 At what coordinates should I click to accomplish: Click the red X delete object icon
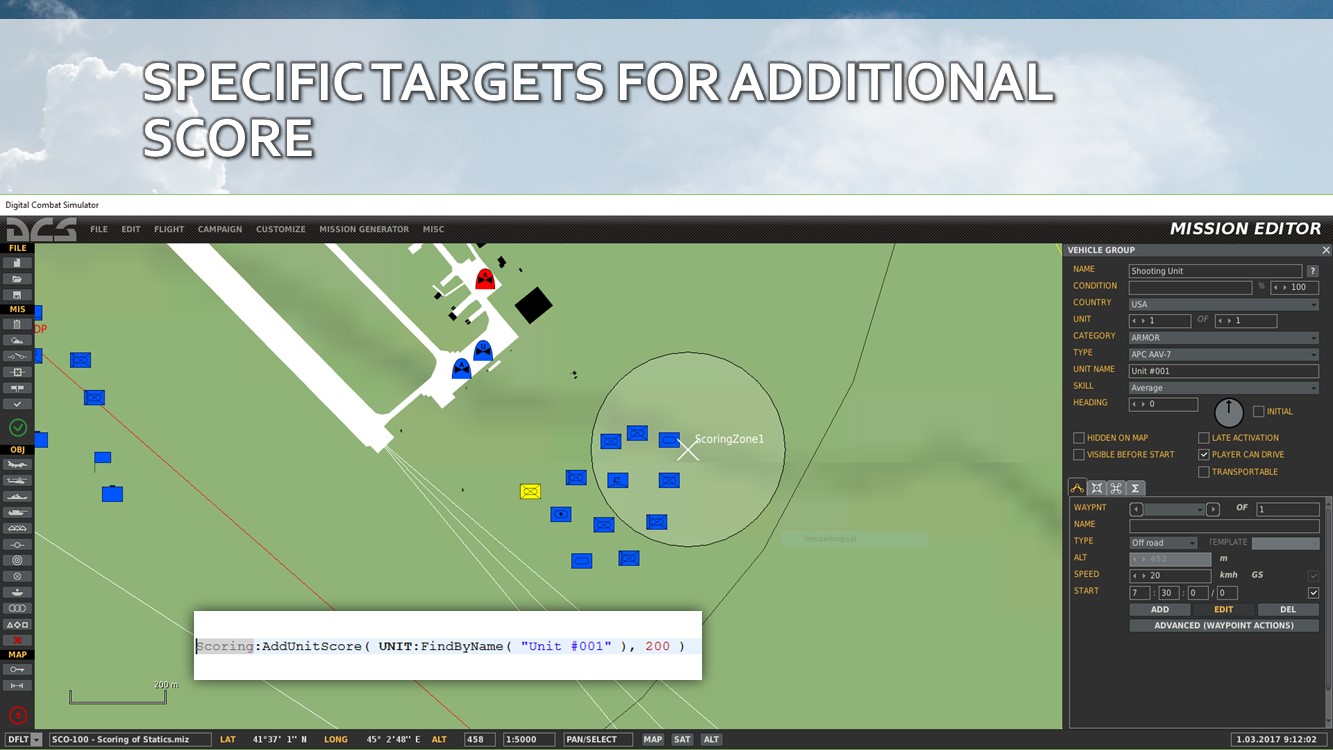pos(17,640)
